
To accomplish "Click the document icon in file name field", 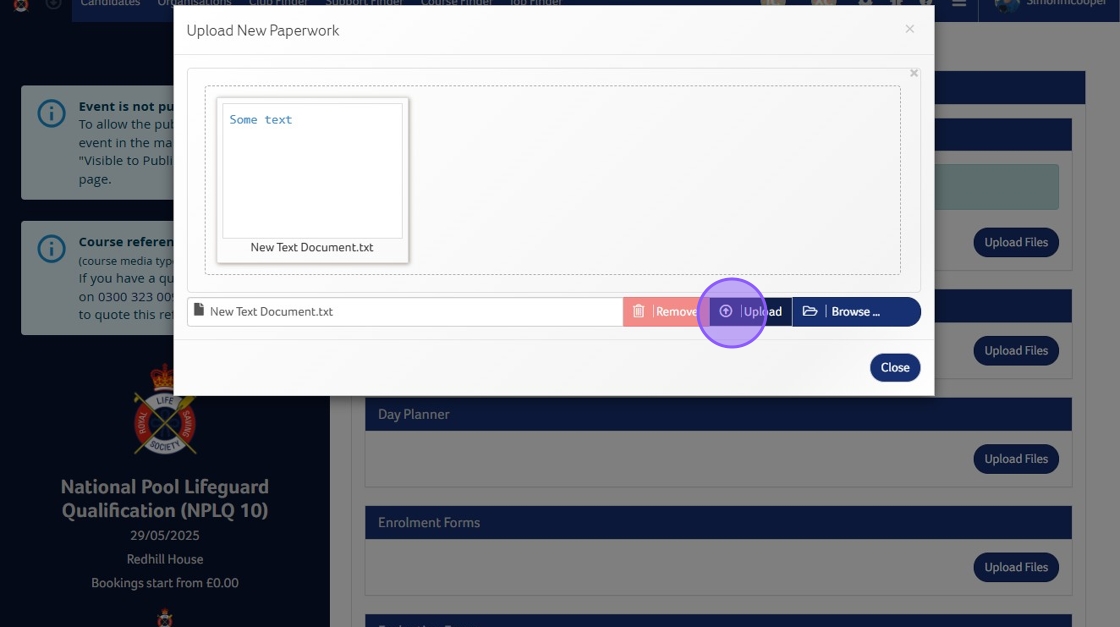I will pos(199,310).
